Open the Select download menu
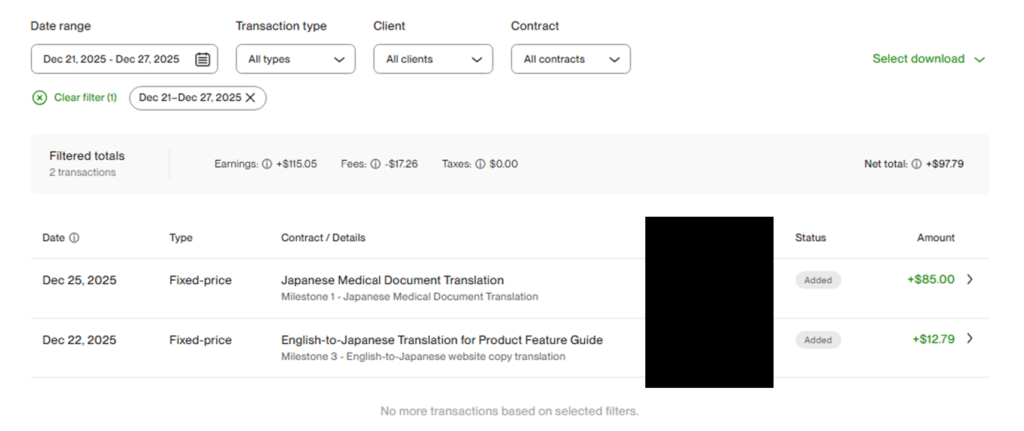The height and width of the screenshot is (431, 1024). (x=928, y=59)
